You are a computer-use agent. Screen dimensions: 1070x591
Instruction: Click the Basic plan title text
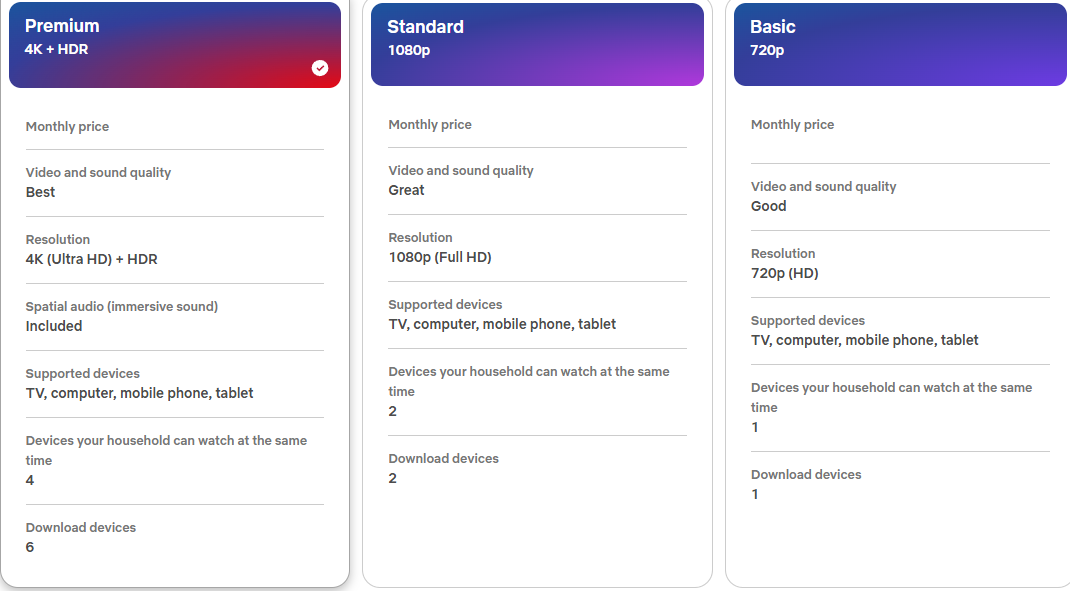click(x=772, y=27)
